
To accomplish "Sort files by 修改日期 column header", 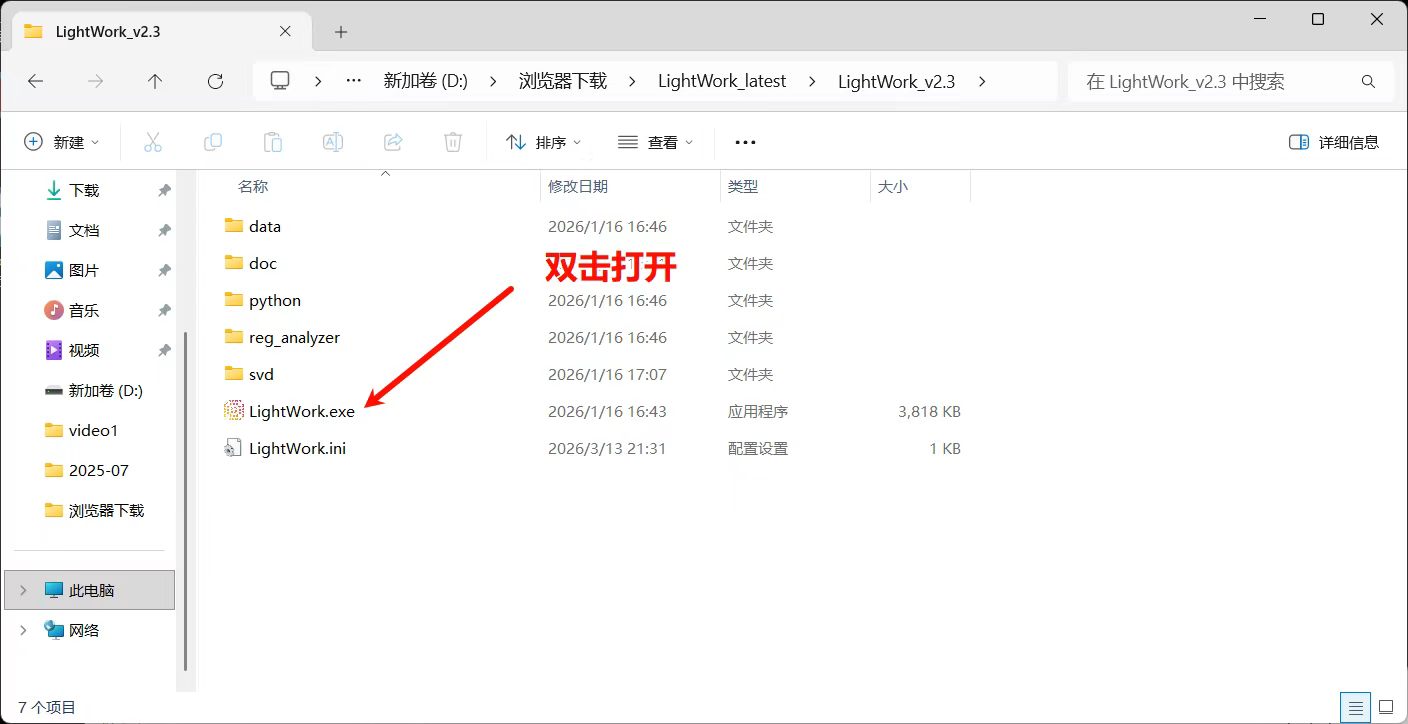I will tap(578, 187).
